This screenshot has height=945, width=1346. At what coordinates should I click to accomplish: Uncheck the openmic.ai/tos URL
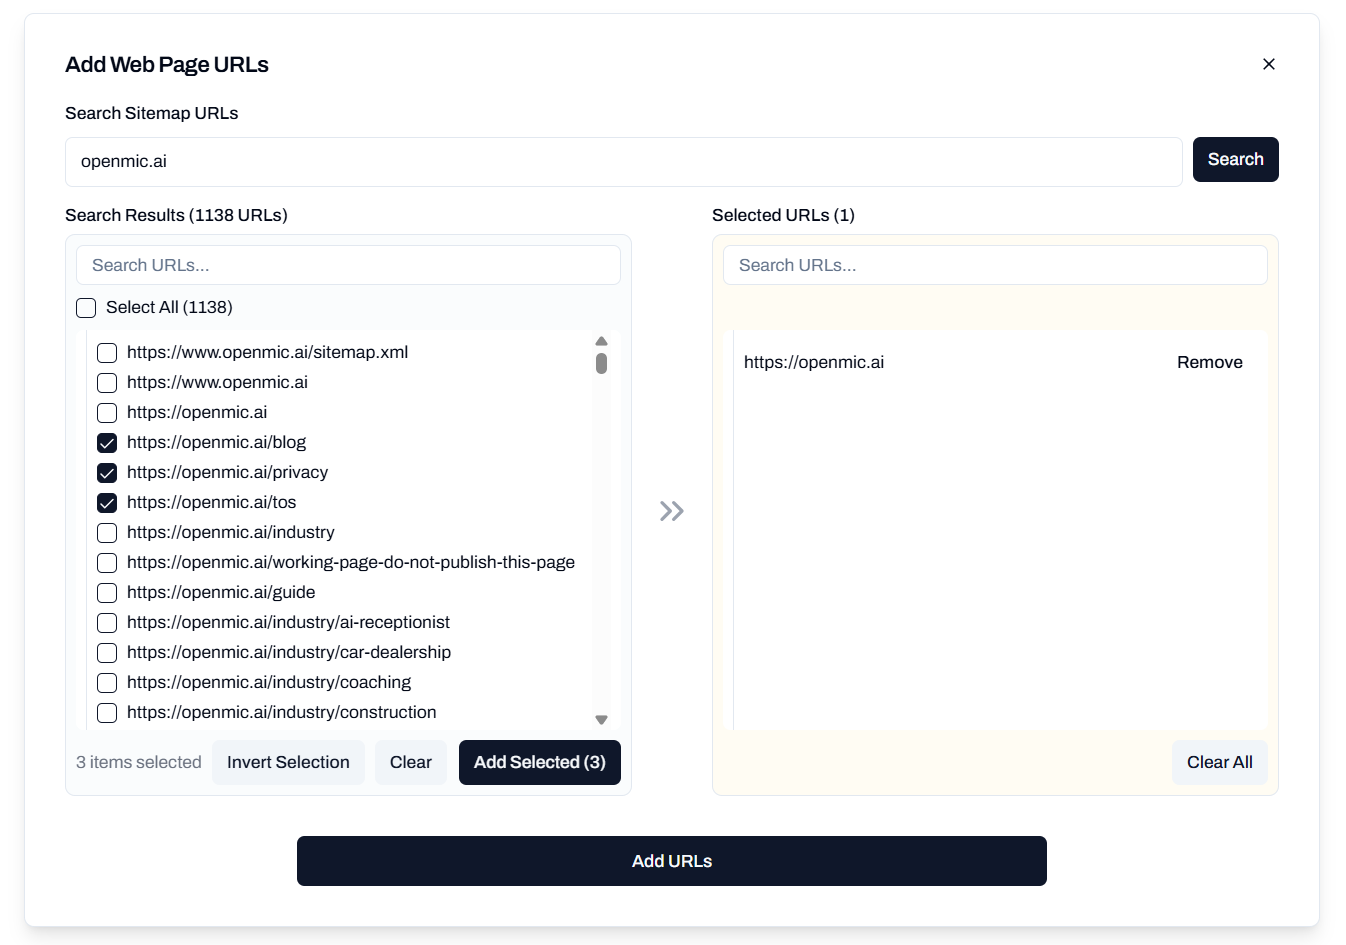(107, 502)
